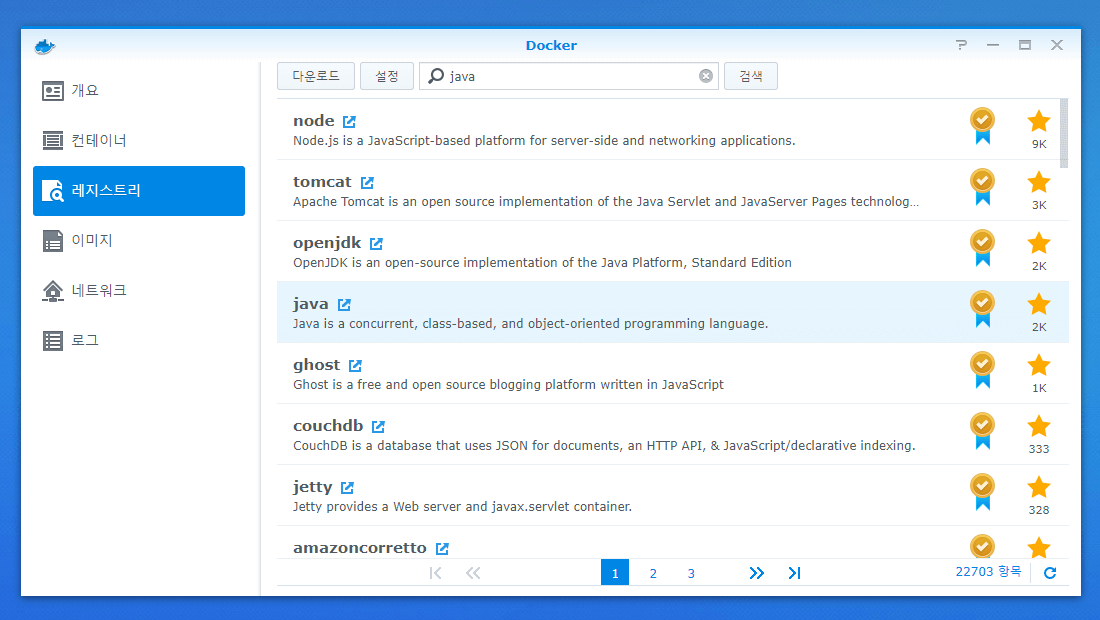The image size is (1100, 620).
Task: Open external link icon next to ghost
Action: (355, 365)
